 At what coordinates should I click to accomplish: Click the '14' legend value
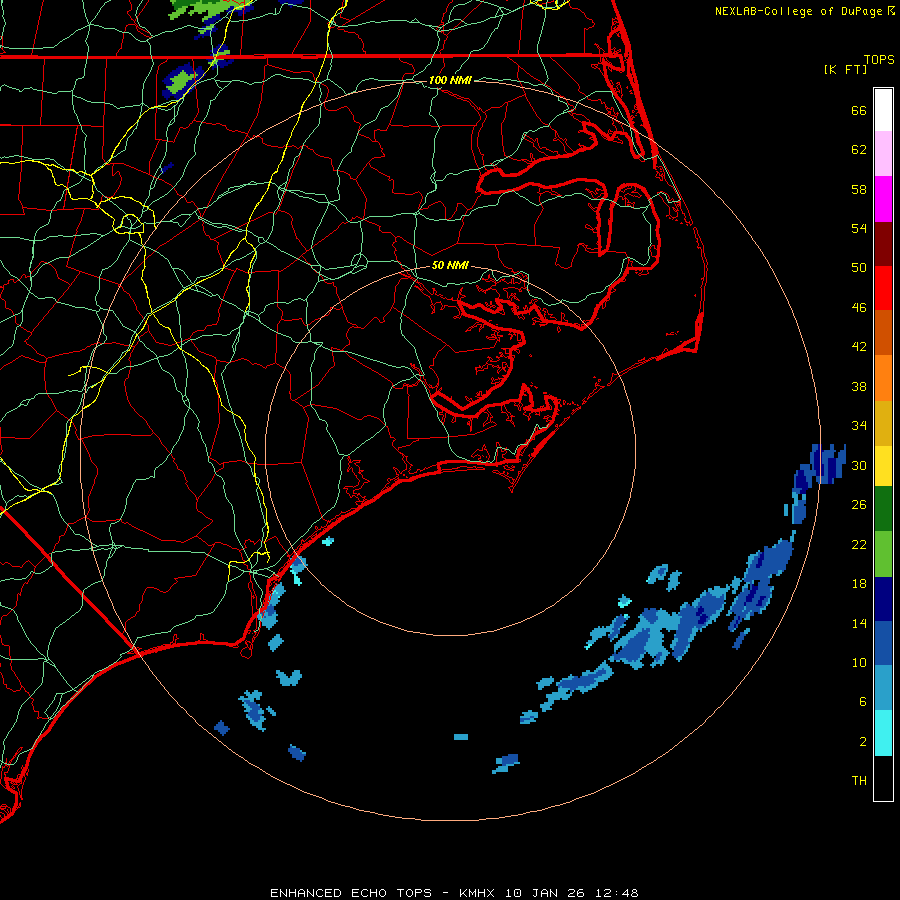[859, 623]
